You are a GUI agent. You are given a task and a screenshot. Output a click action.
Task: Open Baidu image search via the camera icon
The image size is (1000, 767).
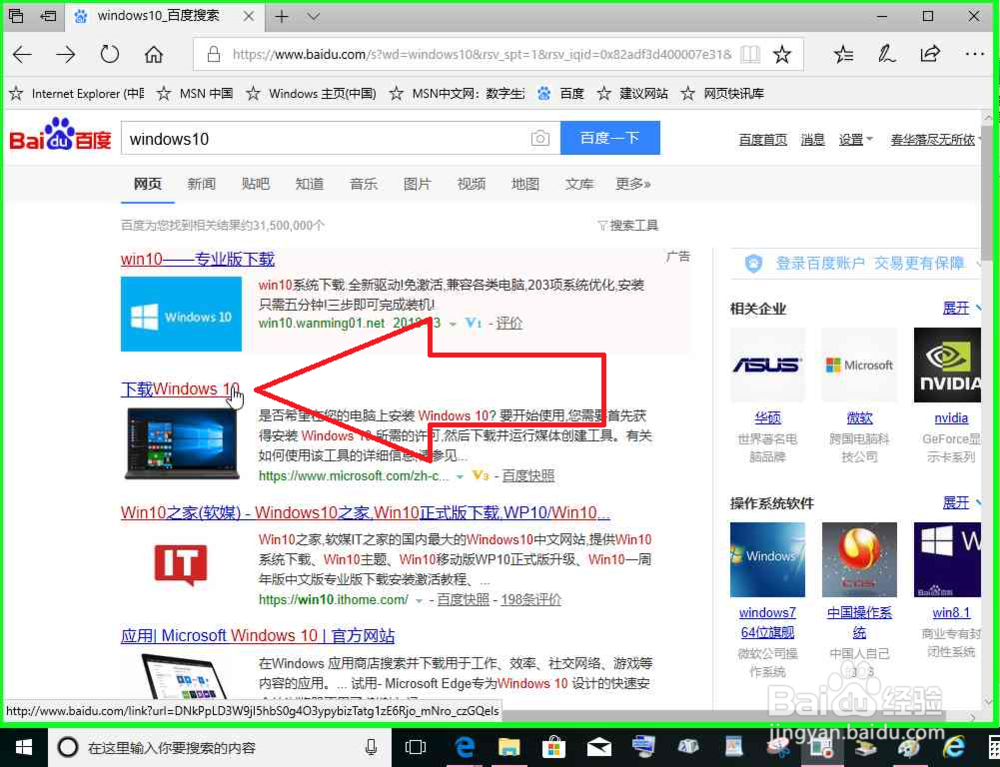pos(540,138)
